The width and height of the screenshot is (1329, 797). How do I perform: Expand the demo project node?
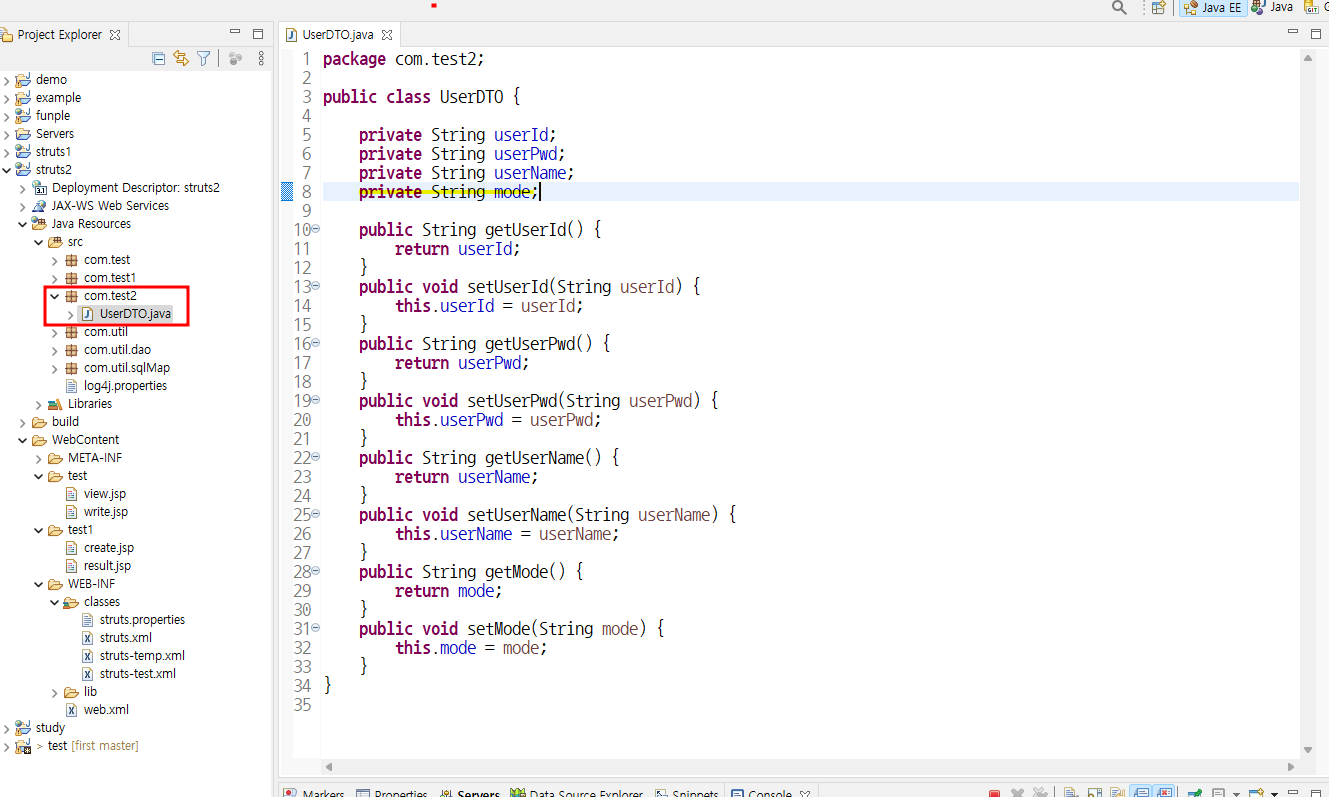click(6, 80)
